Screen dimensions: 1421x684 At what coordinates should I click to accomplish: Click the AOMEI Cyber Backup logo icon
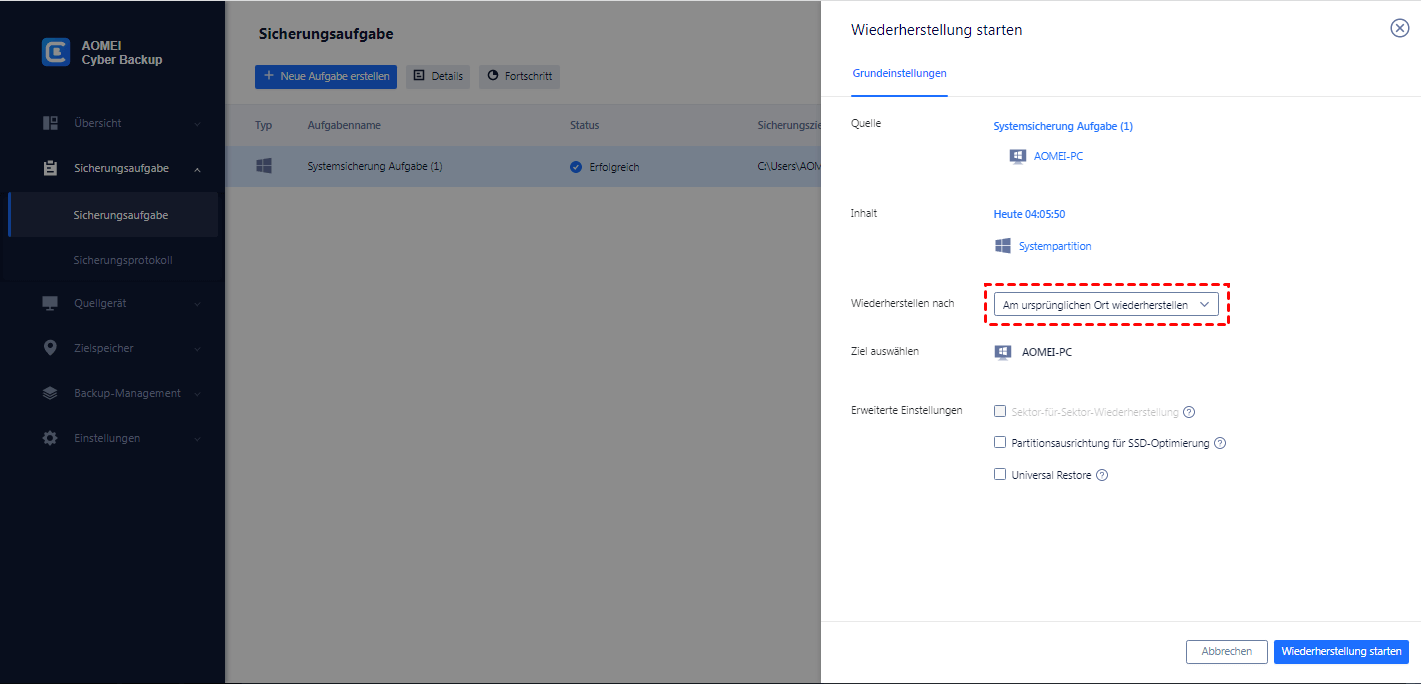(x=56, y=52)
